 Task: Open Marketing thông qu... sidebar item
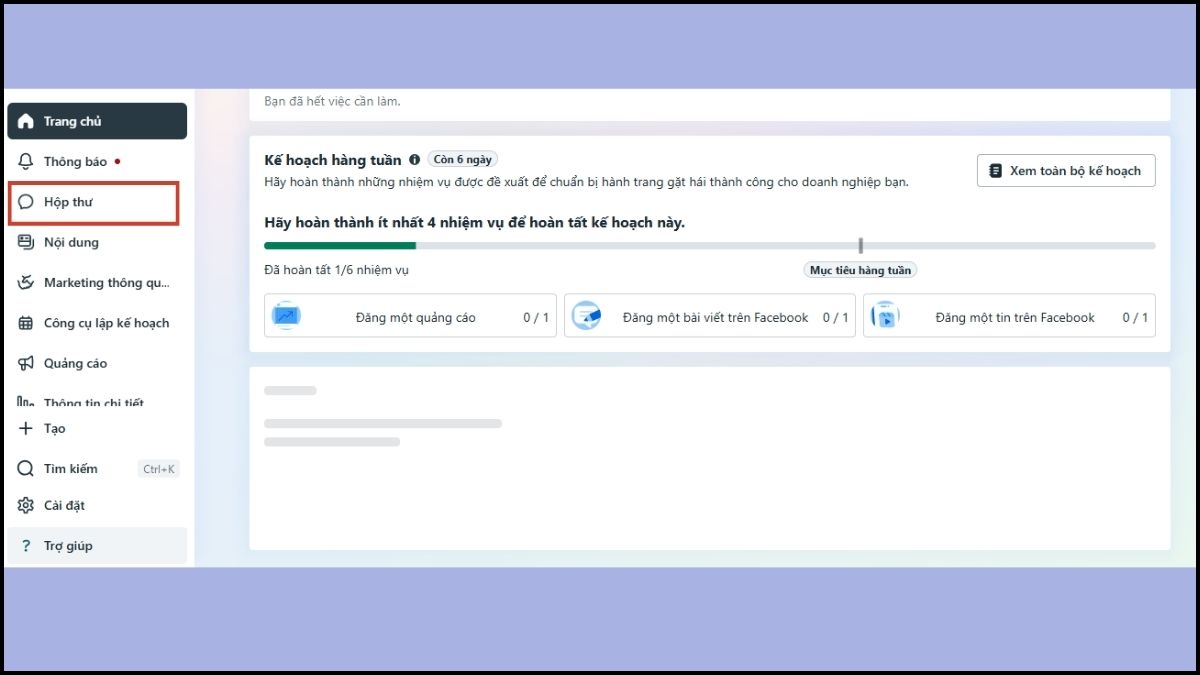click(97, 283)
